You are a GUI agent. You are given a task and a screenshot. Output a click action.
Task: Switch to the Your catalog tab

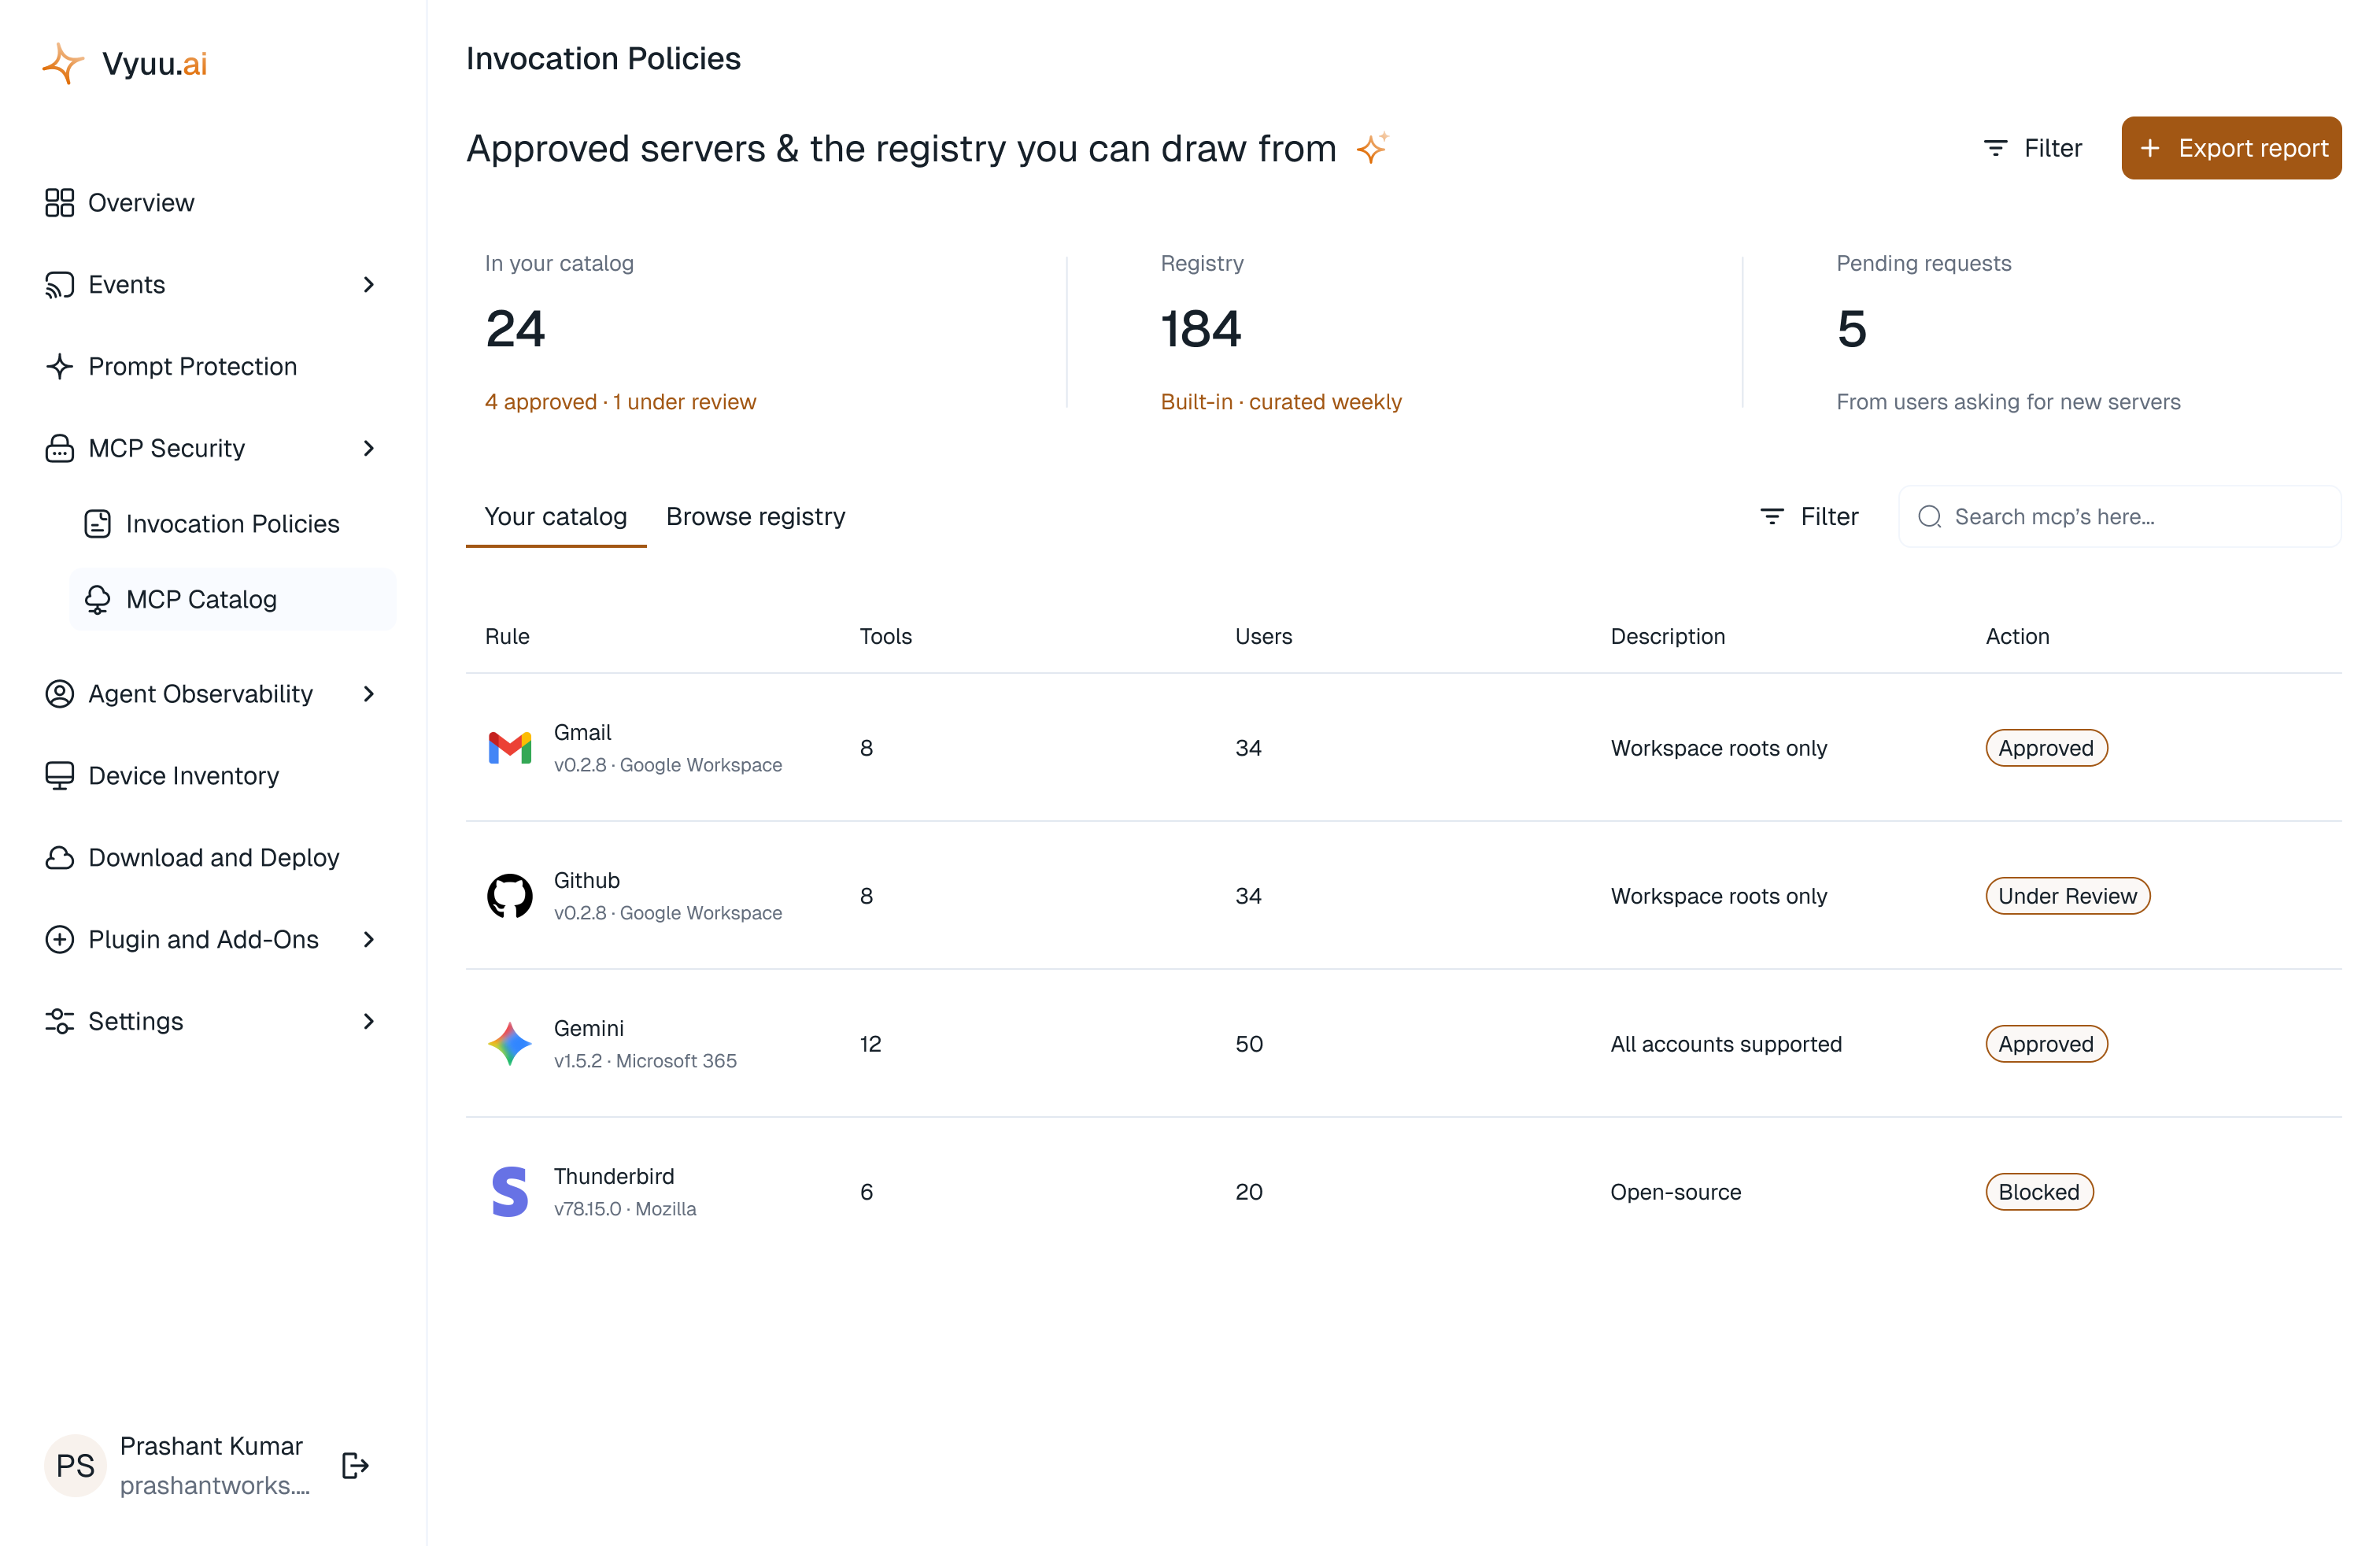(556, 516)
